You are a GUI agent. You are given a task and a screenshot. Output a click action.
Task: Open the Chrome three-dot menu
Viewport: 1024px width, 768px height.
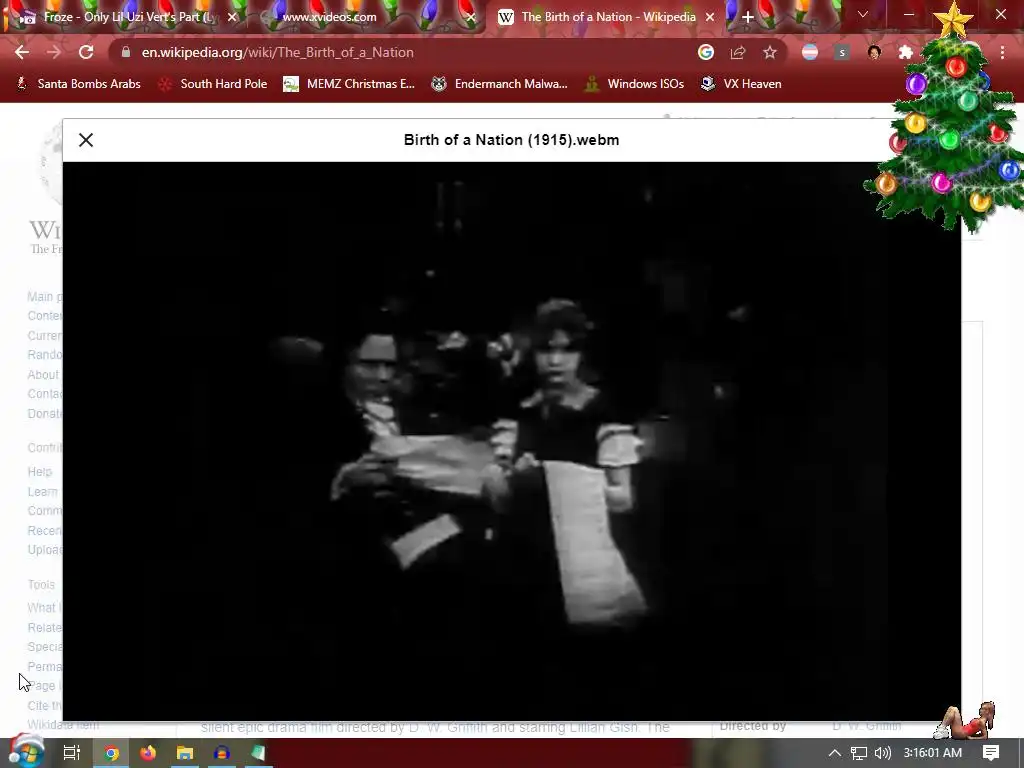pyautogui.click(x=1002, y=52)
